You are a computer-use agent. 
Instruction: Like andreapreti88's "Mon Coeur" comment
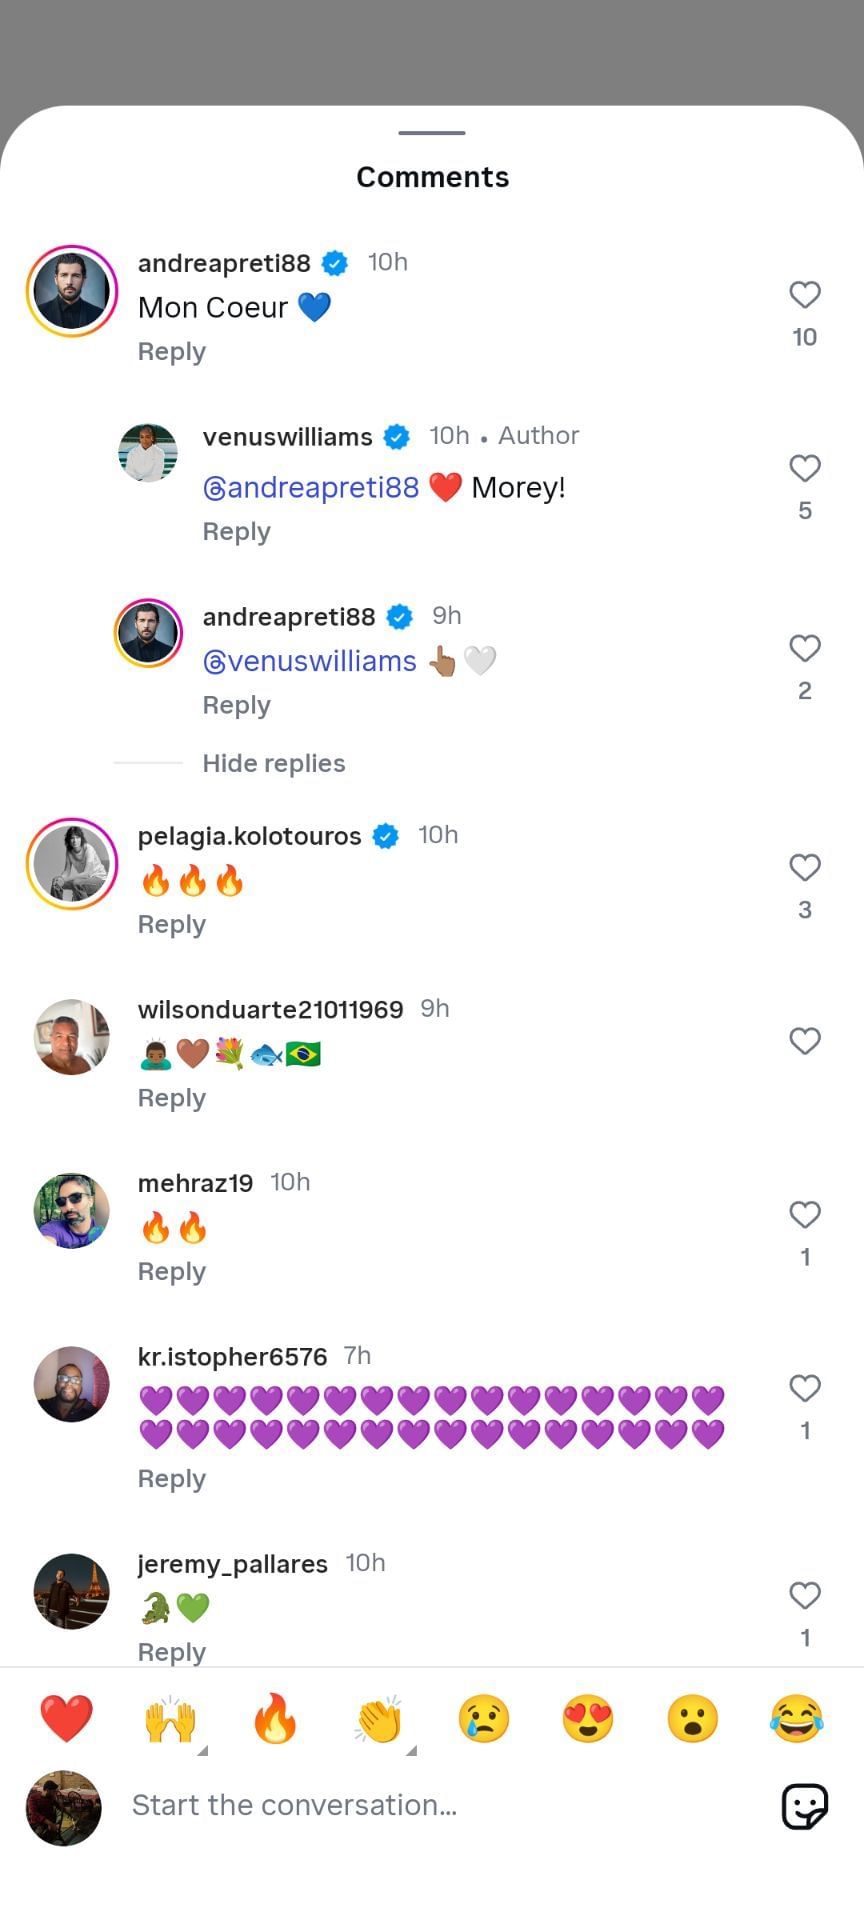coord(804,295)
